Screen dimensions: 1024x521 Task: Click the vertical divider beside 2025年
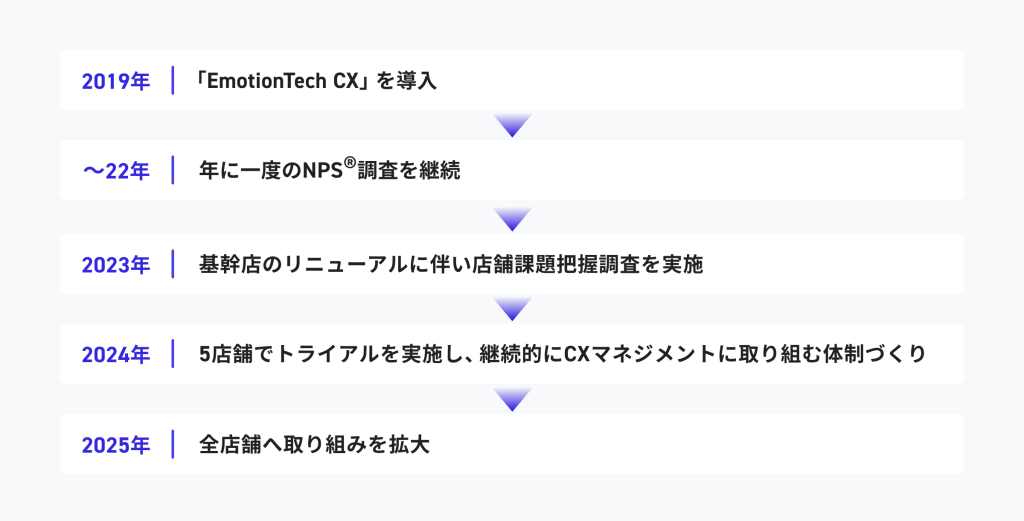click(173, 445)
